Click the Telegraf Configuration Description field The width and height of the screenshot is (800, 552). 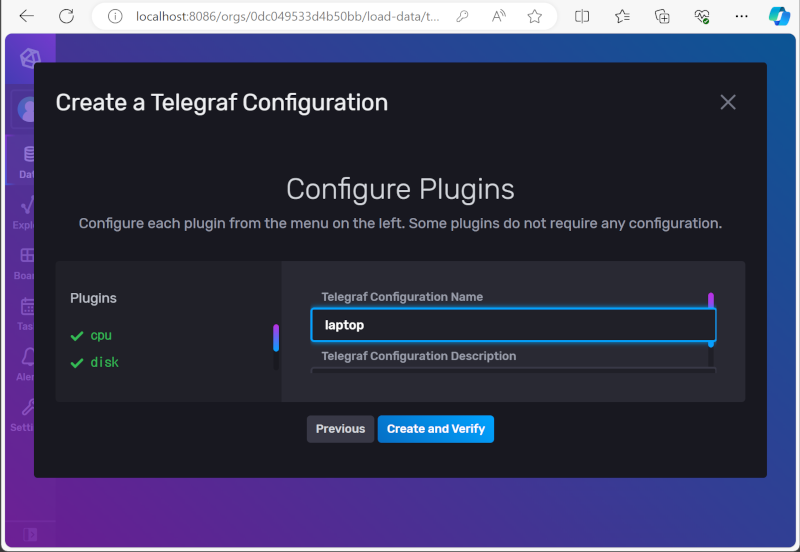pos(513,370)
